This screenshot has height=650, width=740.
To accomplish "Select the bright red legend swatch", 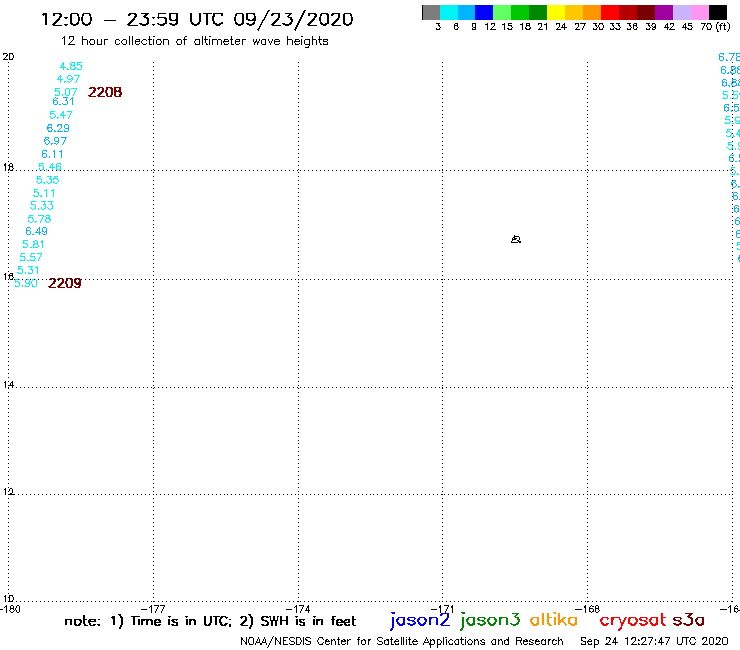I will (610, 12).
